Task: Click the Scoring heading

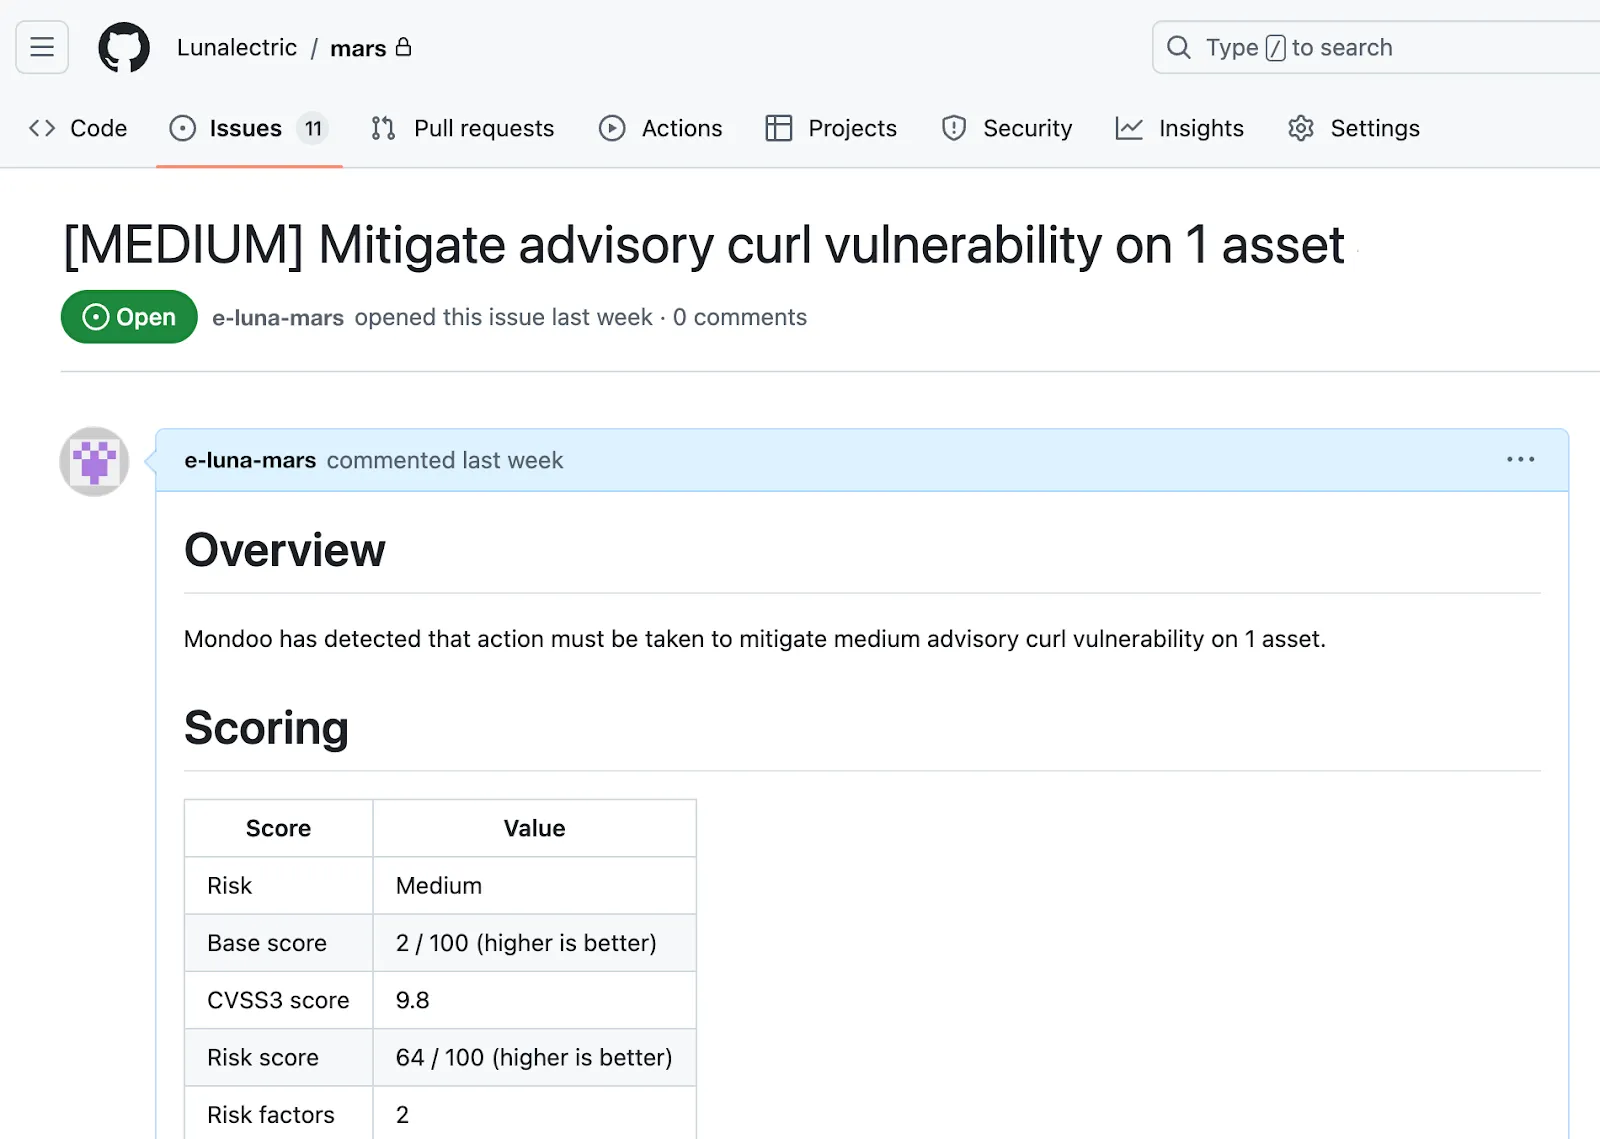Action: click(267, 728)
